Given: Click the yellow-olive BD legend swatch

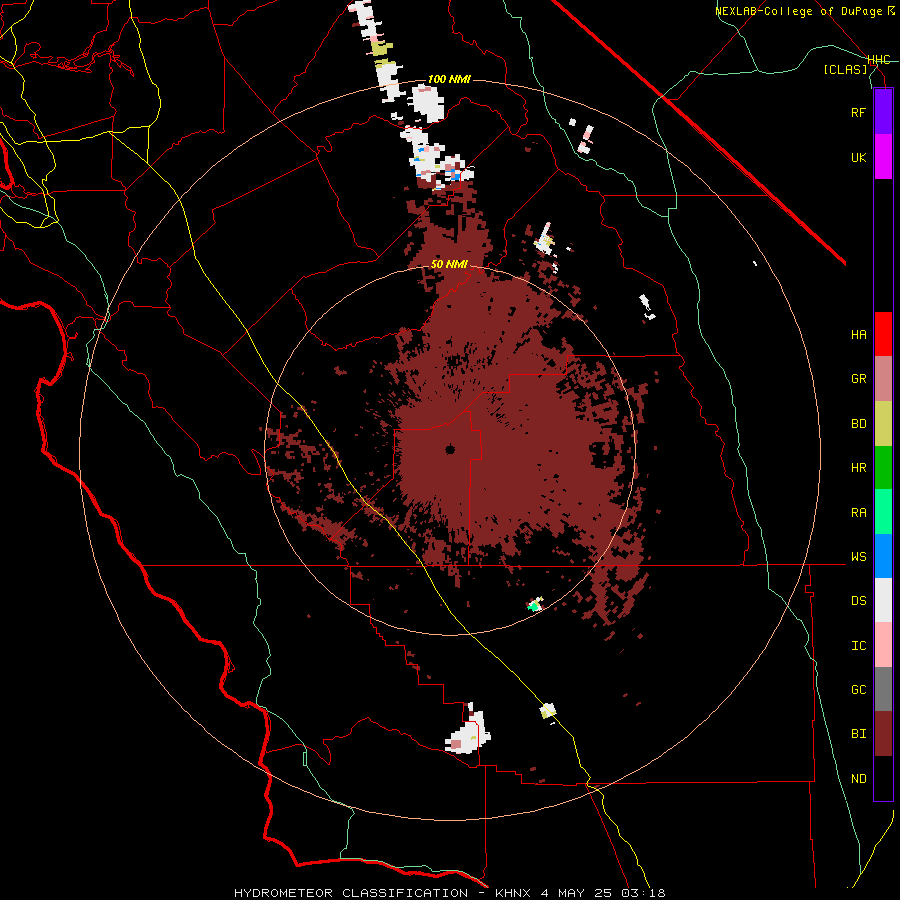Looking at the screenshot, I should tap(883, 424).
